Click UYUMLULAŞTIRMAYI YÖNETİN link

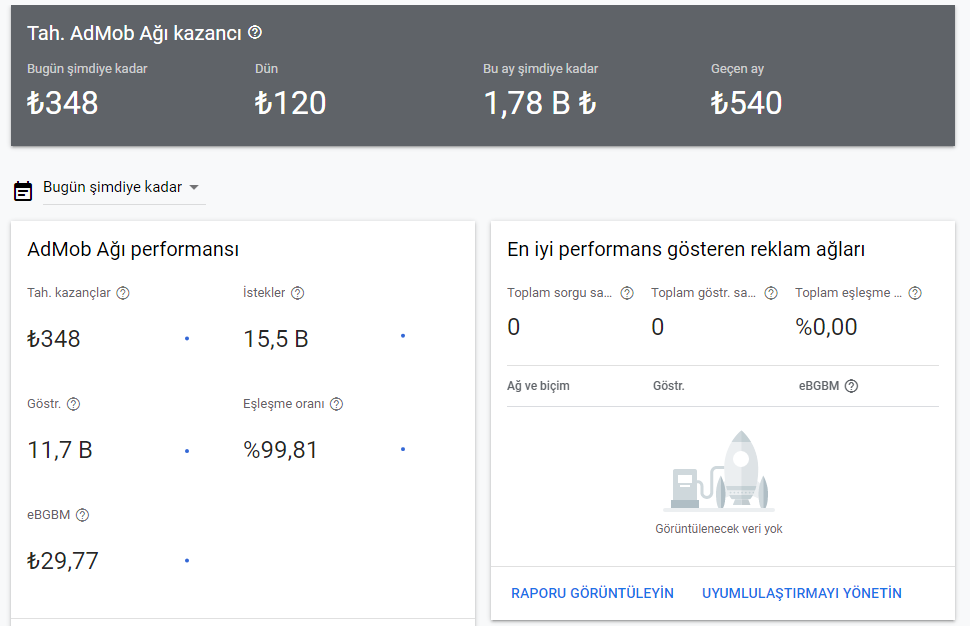coord(801,593)
